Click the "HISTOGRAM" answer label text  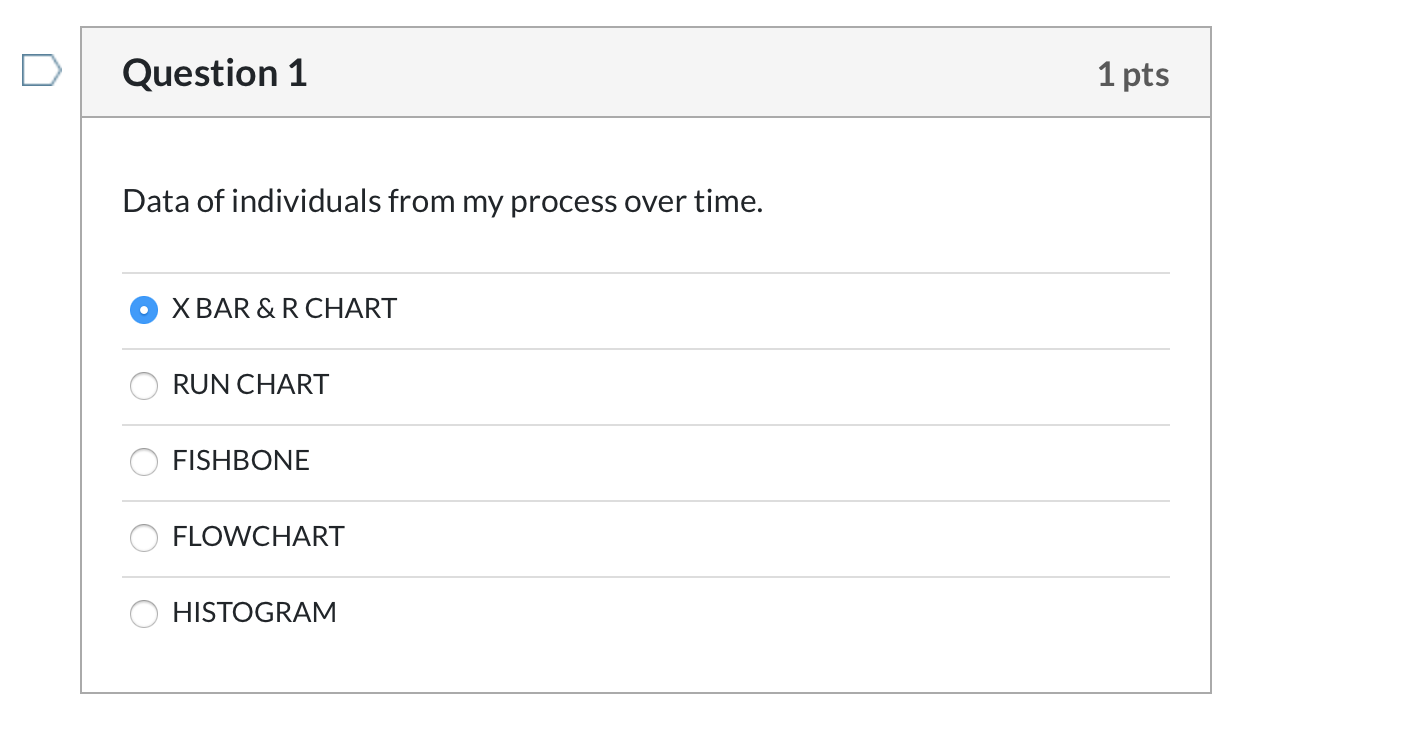254,613
